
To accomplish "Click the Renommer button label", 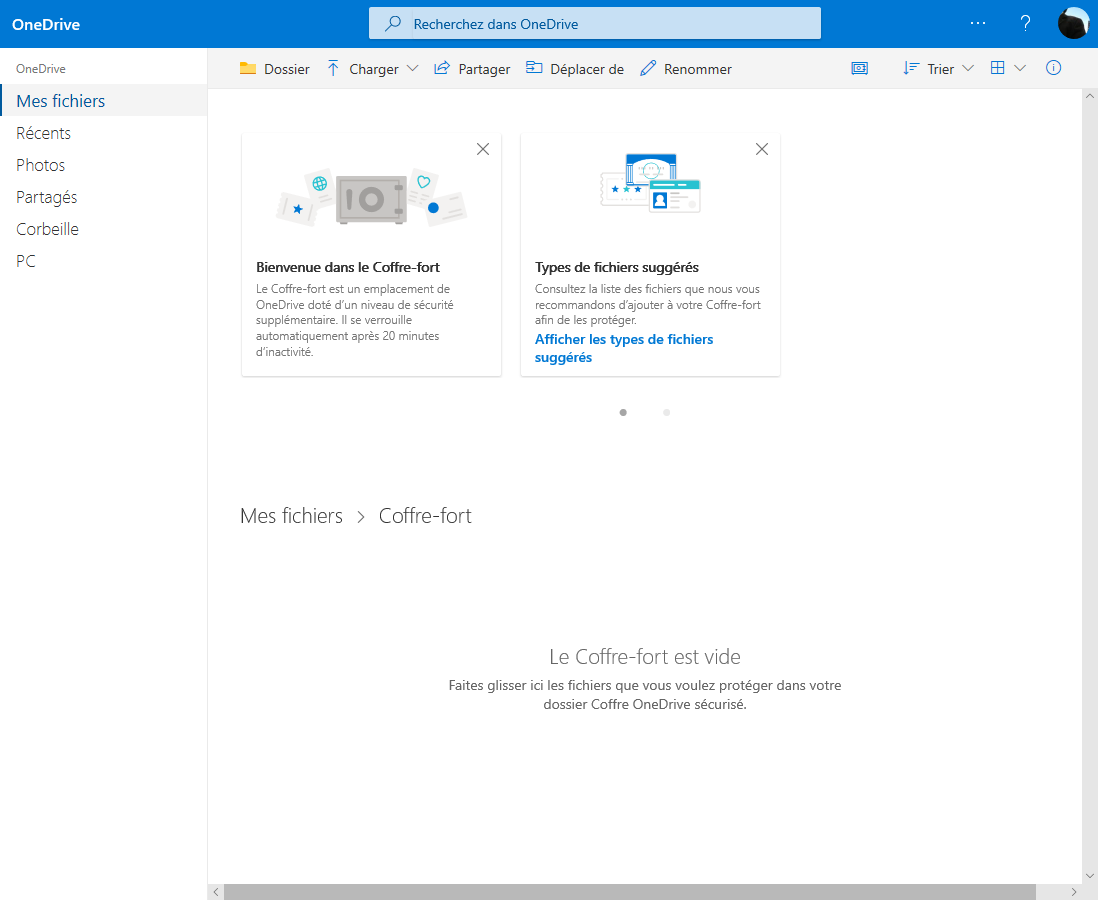I will (697, 69).
